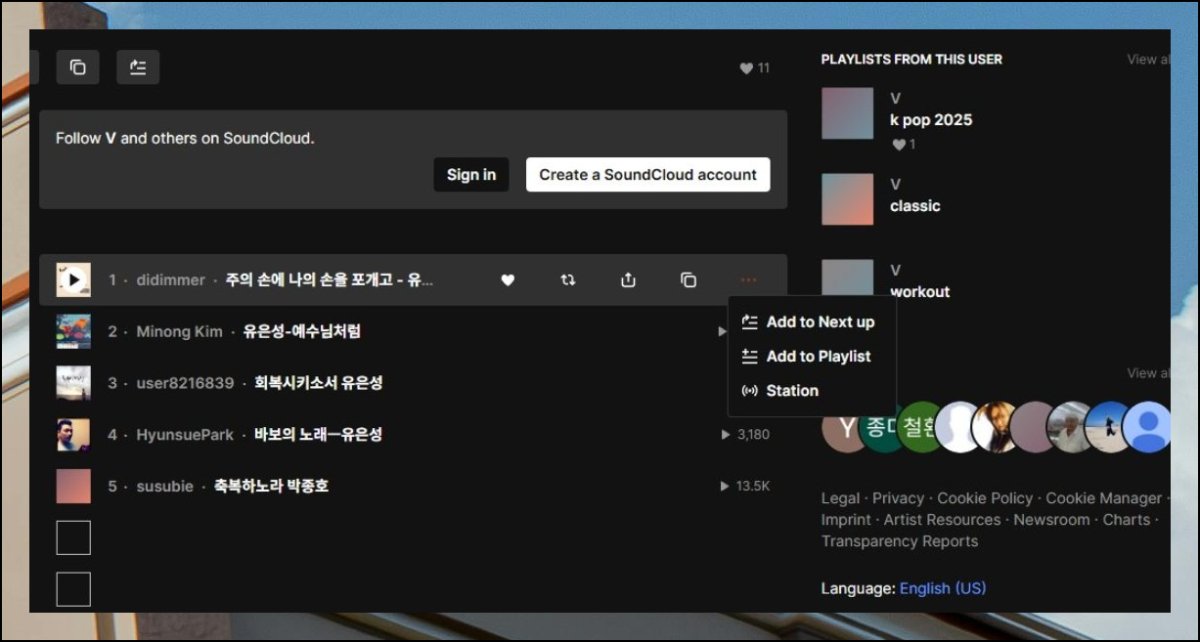Click the blue default user avatar
This screenshot has width=1200, height=642.
[1146, 427]
